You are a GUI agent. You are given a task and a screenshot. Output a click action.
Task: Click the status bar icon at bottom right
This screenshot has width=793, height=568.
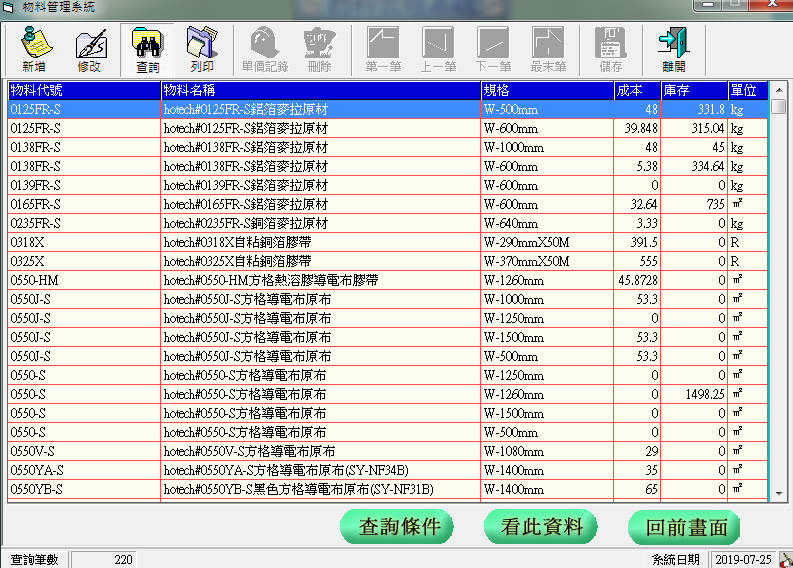785,559
